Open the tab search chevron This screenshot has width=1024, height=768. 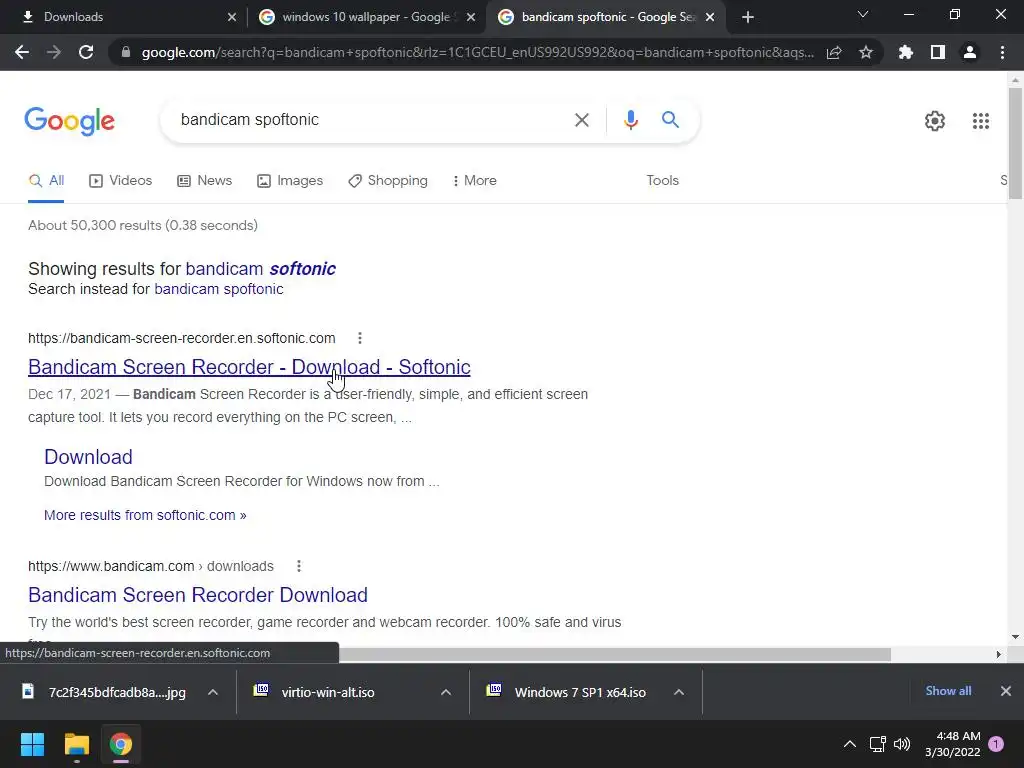863,14
